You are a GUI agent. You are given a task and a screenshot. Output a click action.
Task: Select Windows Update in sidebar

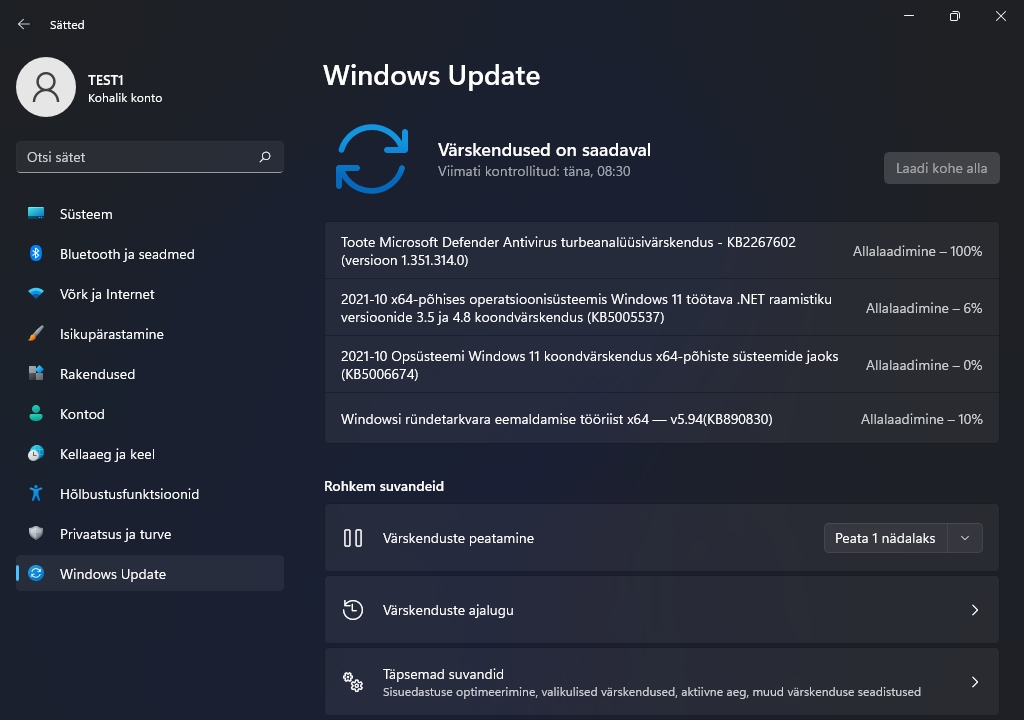pos(150,574)
